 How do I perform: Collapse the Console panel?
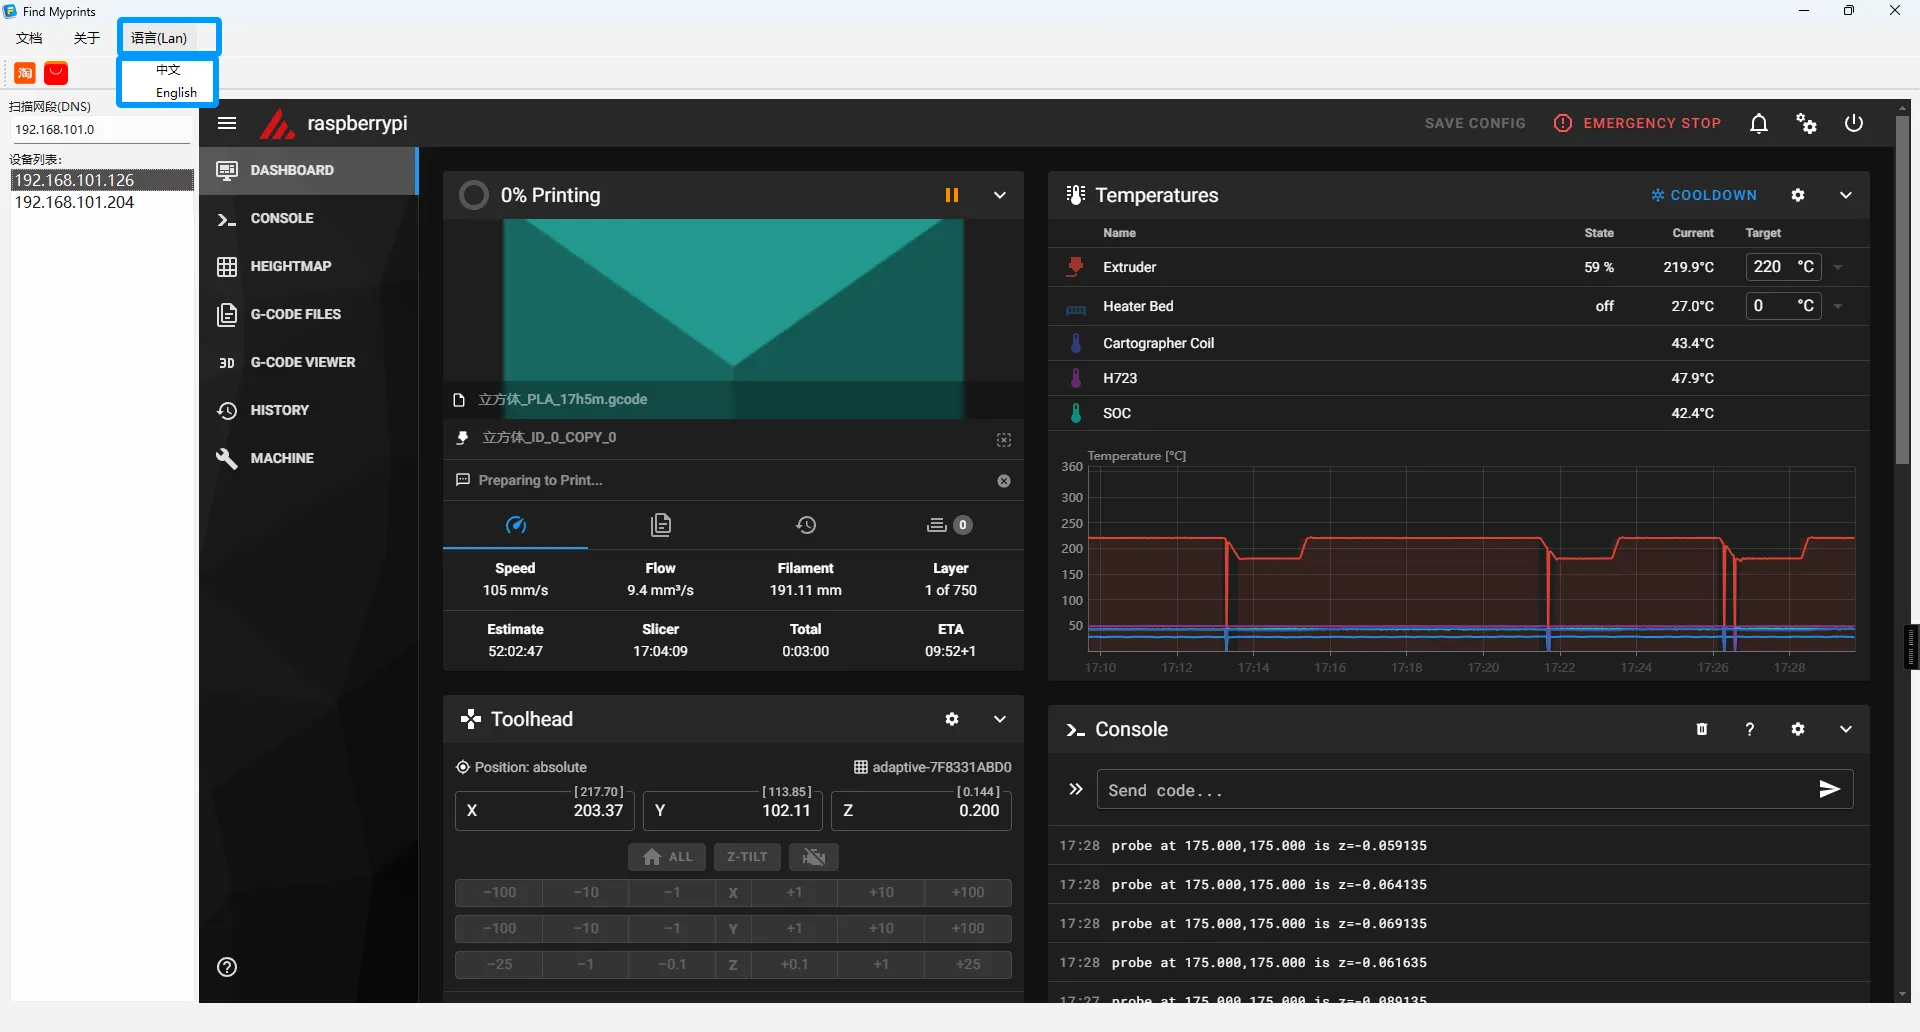(1845, 729)
